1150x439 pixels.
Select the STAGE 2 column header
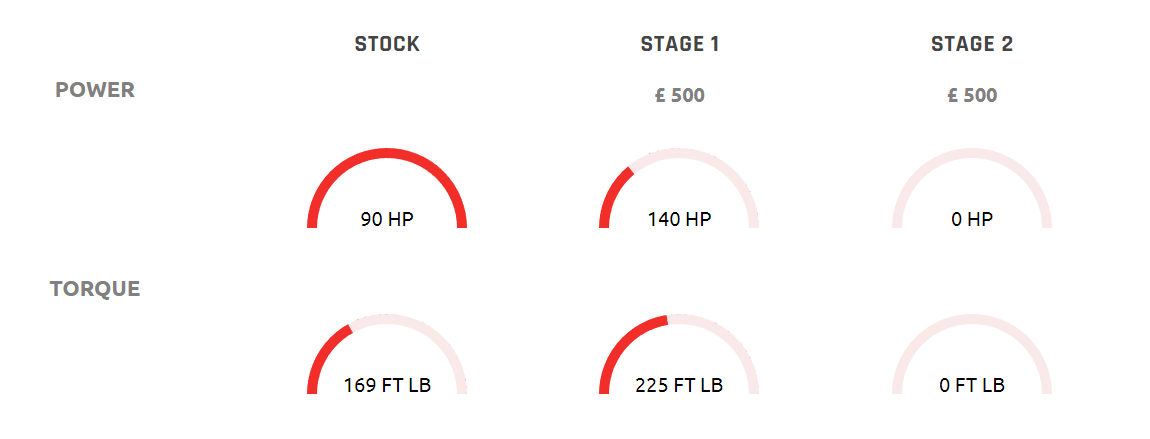coord(972,44)
